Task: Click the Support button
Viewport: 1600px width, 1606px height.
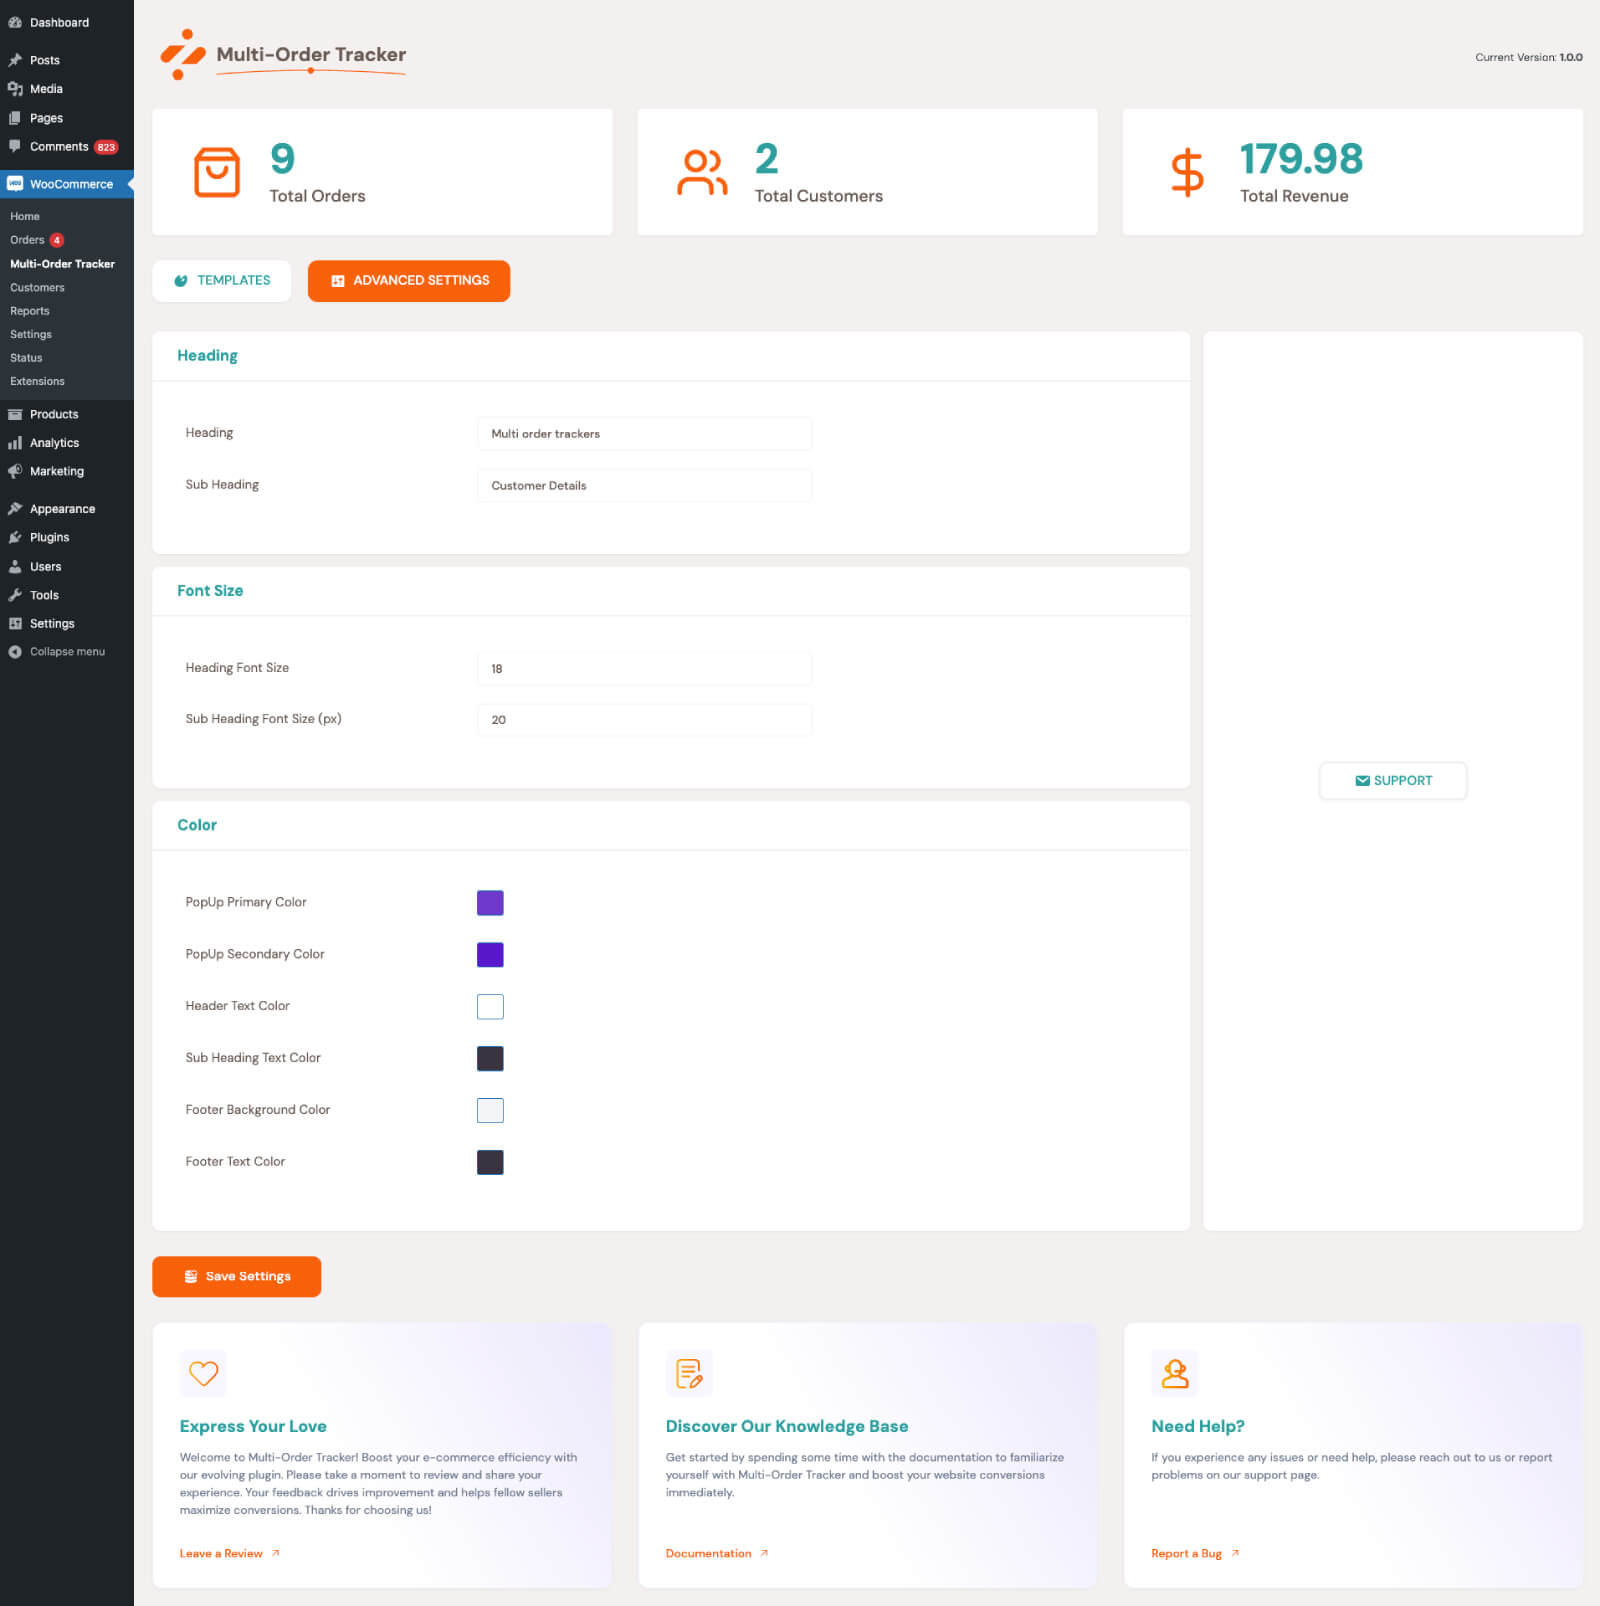Action: 1393,781
